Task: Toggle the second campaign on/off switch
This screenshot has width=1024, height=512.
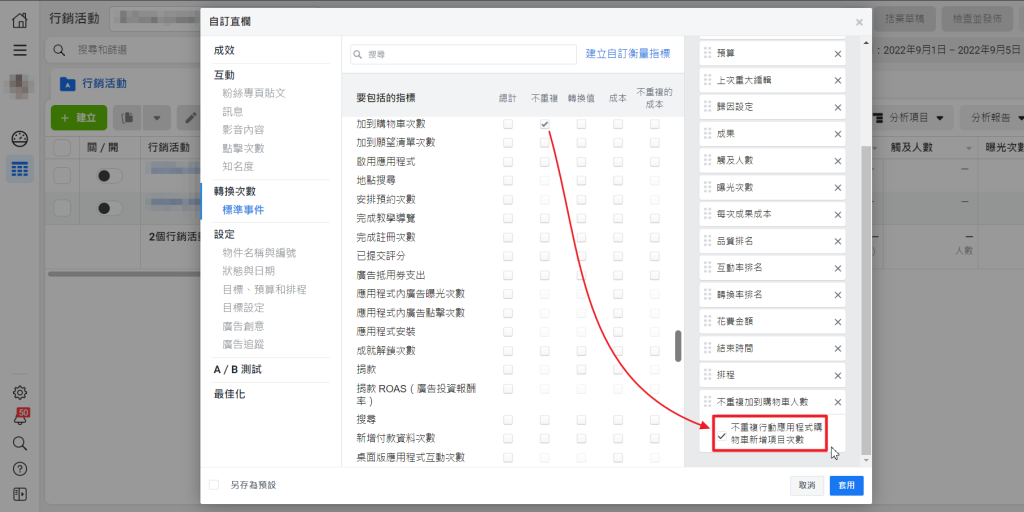Action: click(x=110, y=208)
